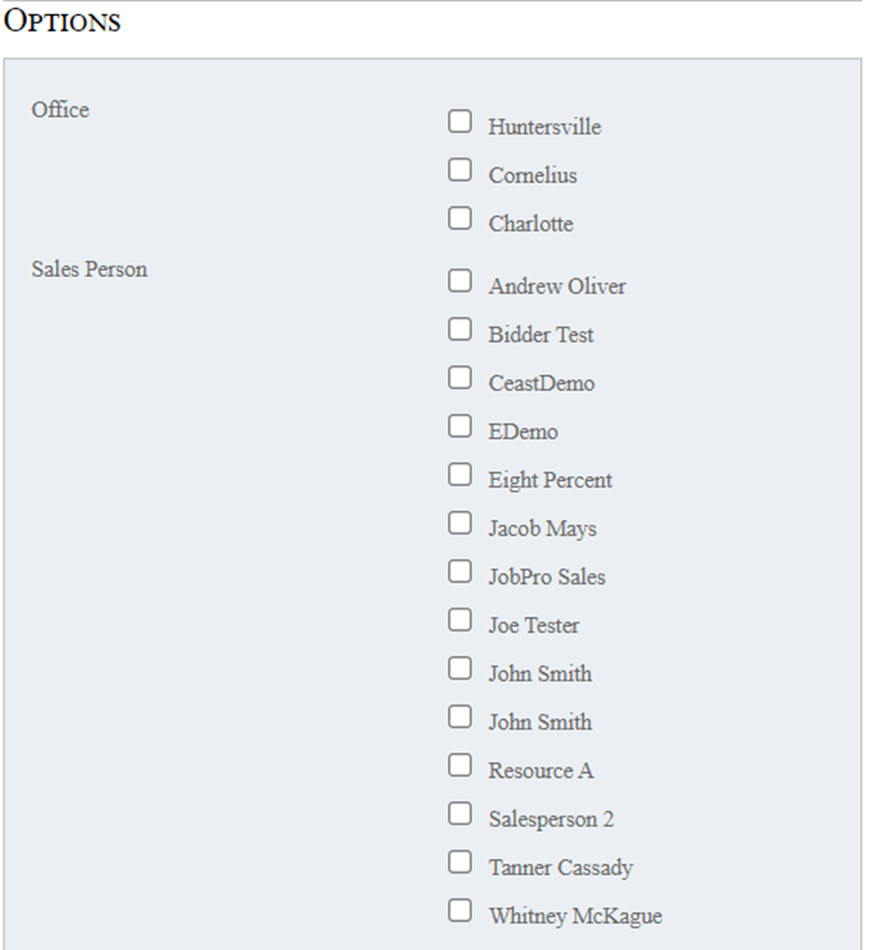Check the Huntersville office checkbox
Screen dimensions: 870x950
pyautogui.click(x=459, y=122)
